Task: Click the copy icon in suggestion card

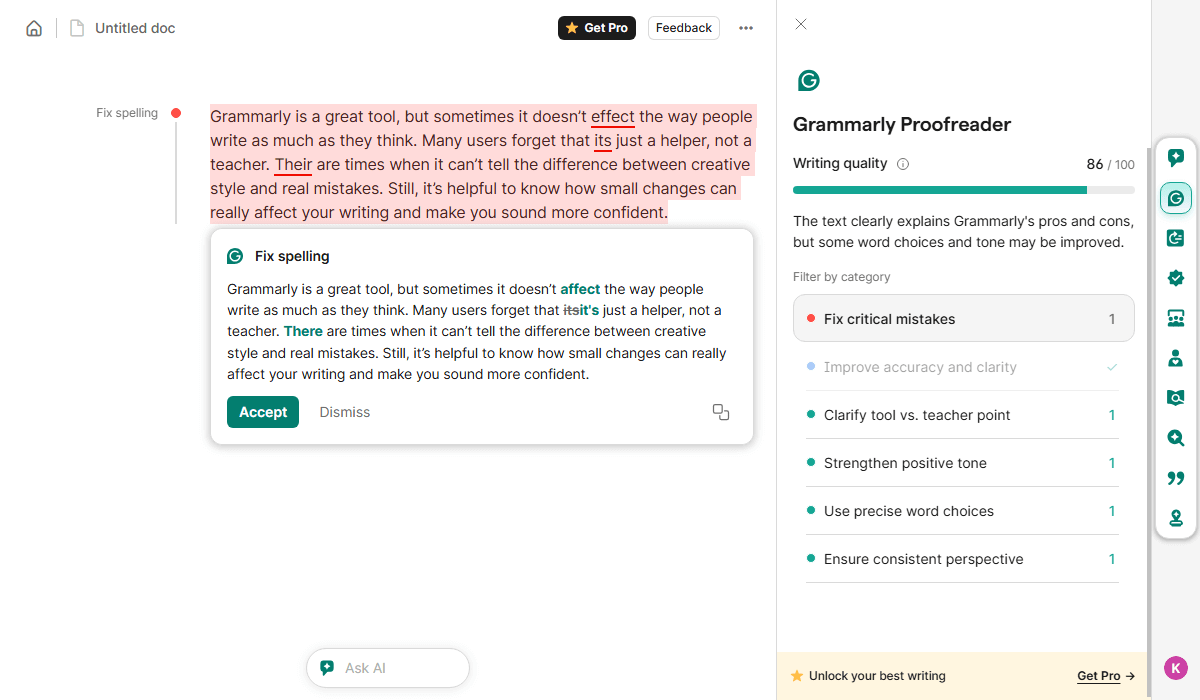Action: click(720, 412)
